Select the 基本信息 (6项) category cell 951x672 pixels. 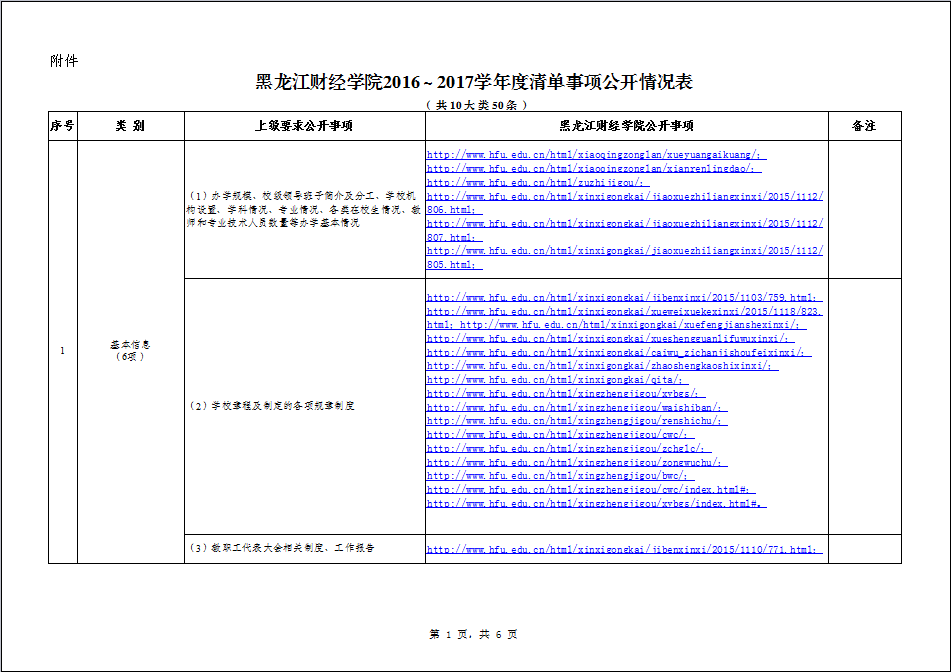click(x=130, y=350)
